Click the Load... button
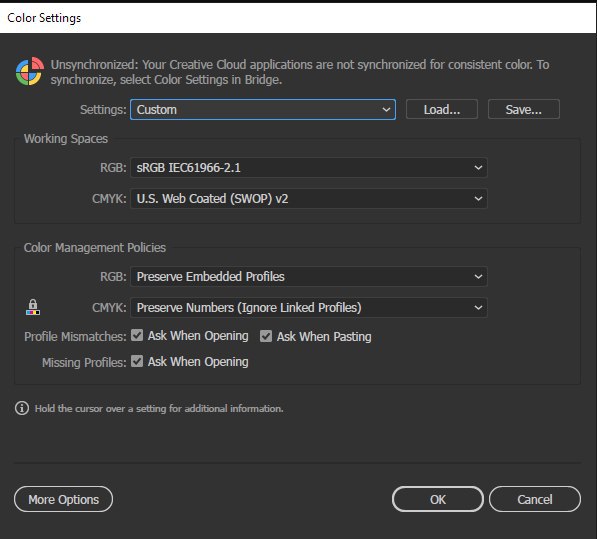 click(442, 110)
